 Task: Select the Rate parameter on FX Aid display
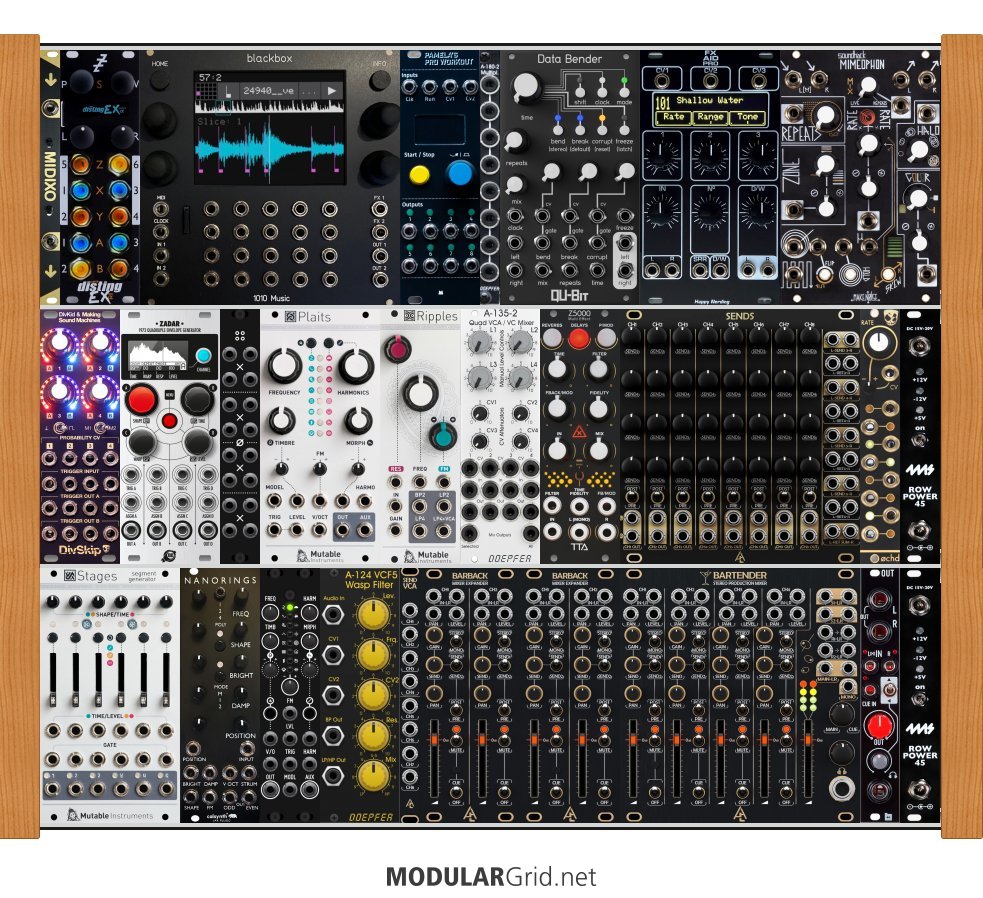click(674, 117)
